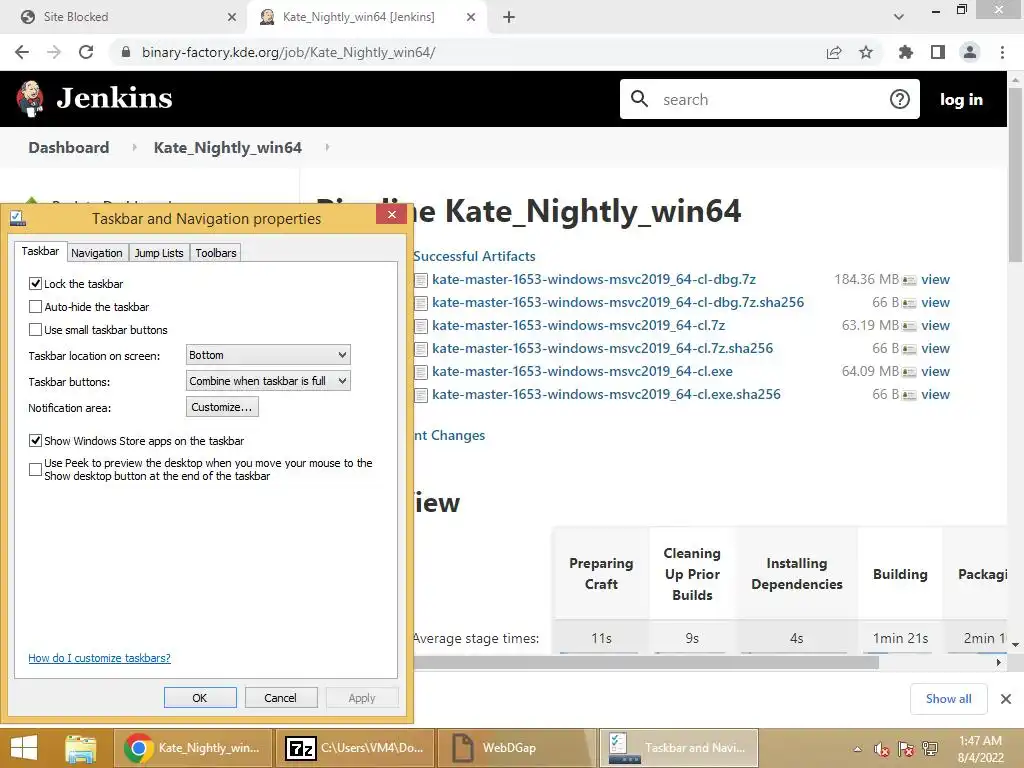Switch to the Toolbars tab
The image size is (1024, 768).
(x=216, y=253)
